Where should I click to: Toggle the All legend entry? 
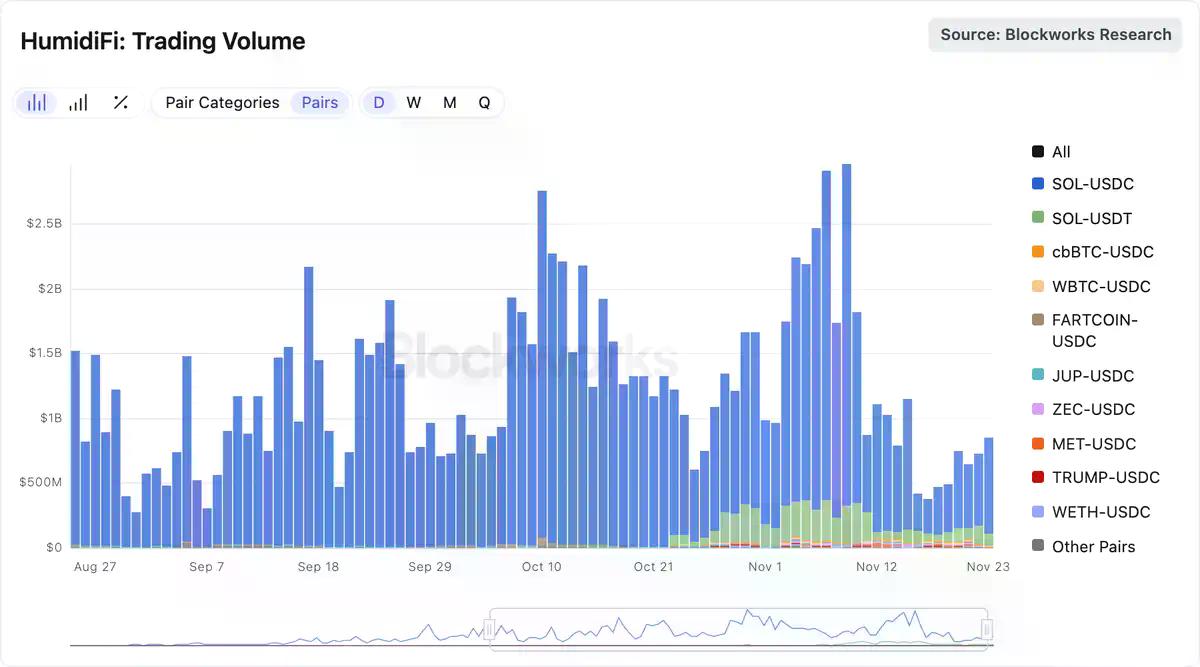[1060, 152]
